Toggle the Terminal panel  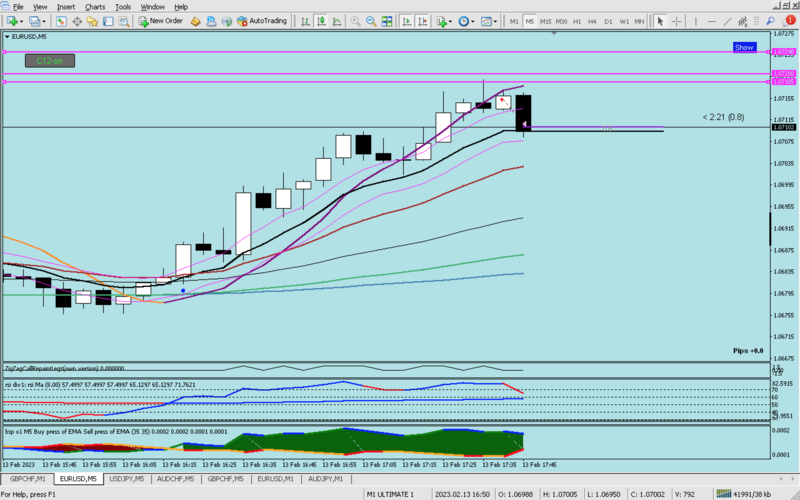point(108,21)
